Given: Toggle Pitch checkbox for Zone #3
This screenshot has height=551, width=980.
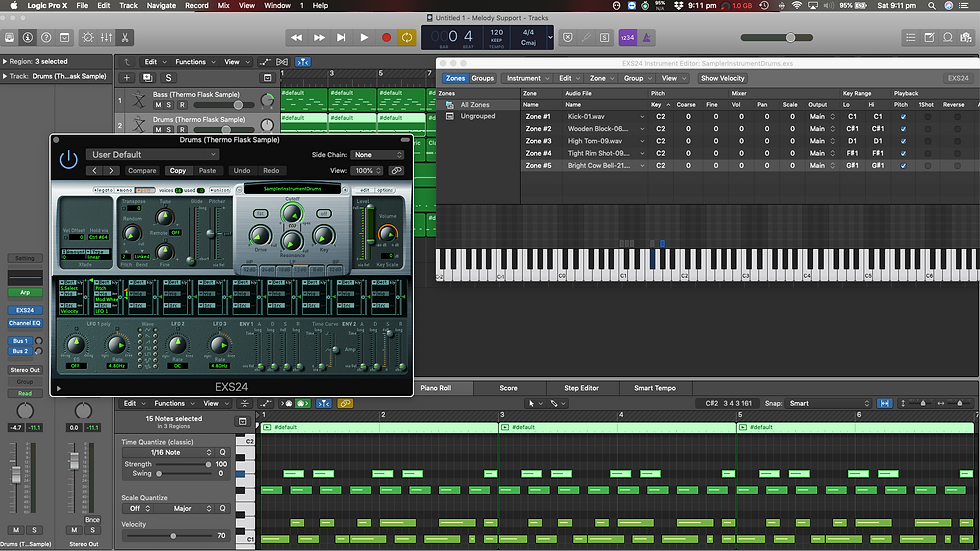Looking at the screenshot, I should click(x=902, y=141).
